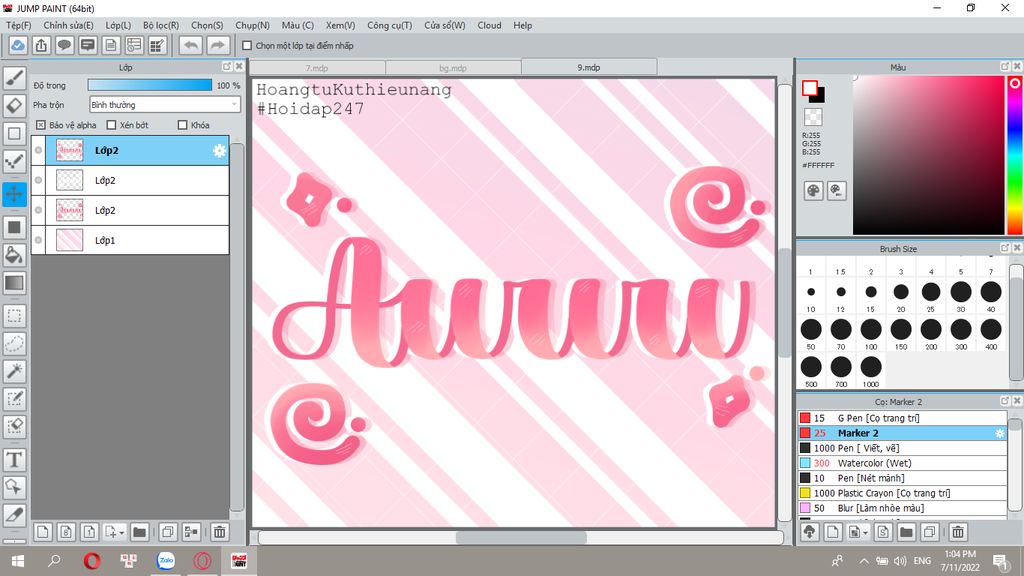Open the Chỉnh sửa(E) menu
1024x576 pixels.
[x=68, y=25]
